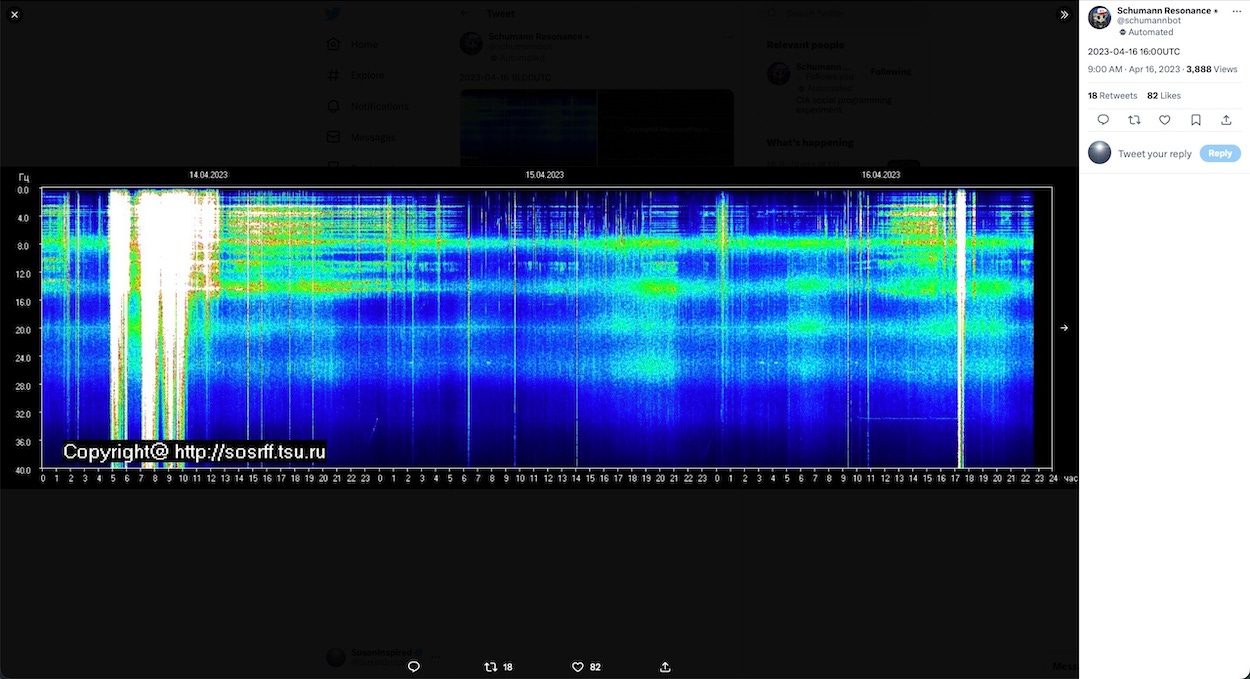The width and height of the screenshot is (1250, 679).
Task: Click the tweet text 2023-04-16 16:00UTC
Action: [x=1134, y=51]
